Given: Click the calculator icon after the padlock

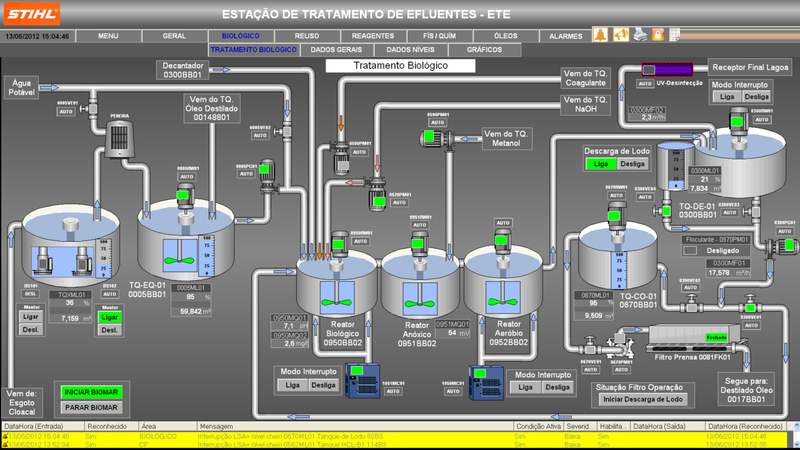Looking at the screenshot, I should [x=674, y=35].
